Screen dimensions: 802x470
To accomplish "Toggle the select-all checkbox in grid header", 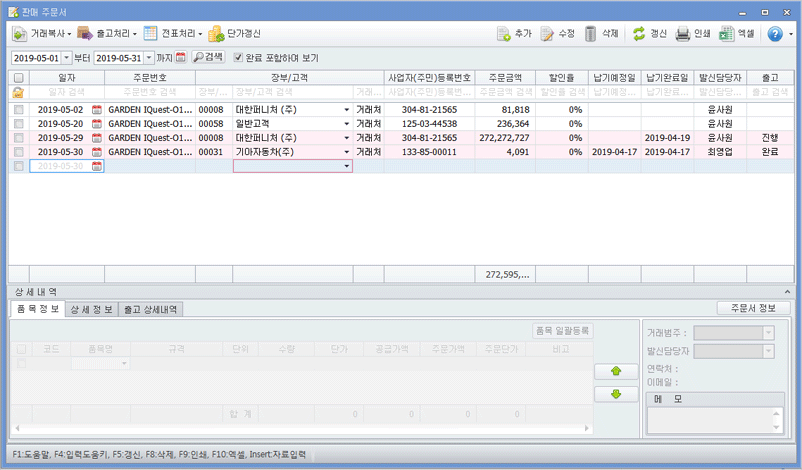I will [x=18, y=77].
